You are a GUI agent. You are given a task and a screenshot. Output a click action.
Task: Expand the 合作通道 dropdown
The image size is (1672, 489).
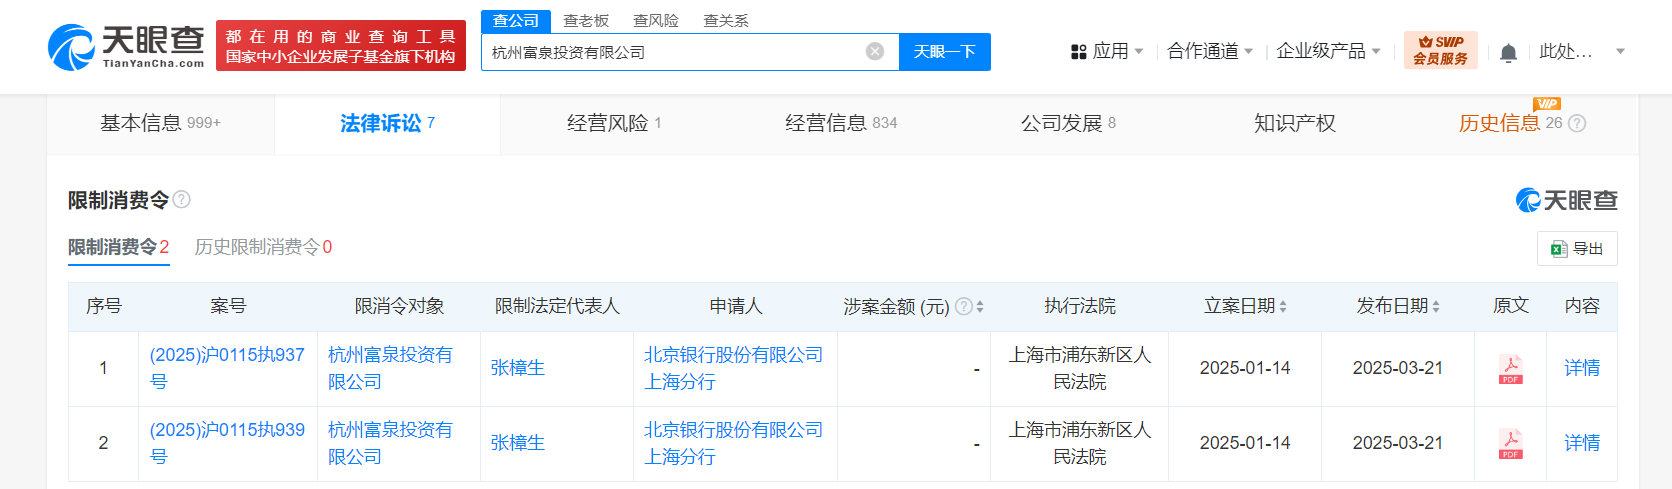coord(1210,51)
